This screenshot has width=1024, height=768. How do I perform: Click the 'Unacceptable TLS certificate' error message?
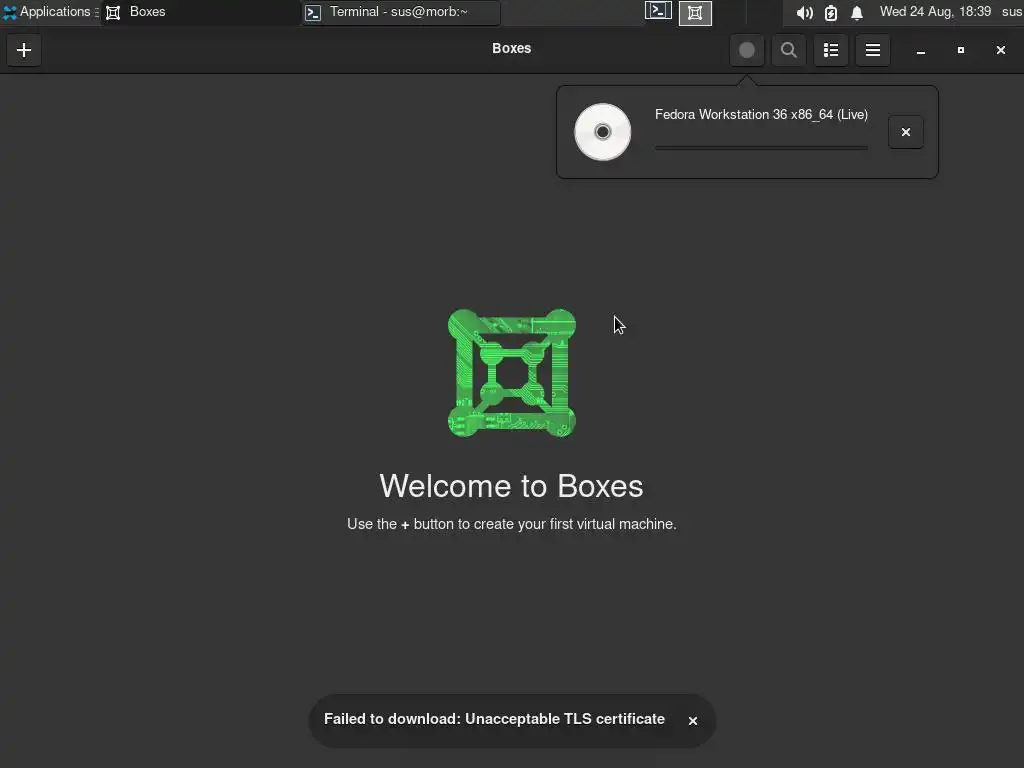point(494,719)
